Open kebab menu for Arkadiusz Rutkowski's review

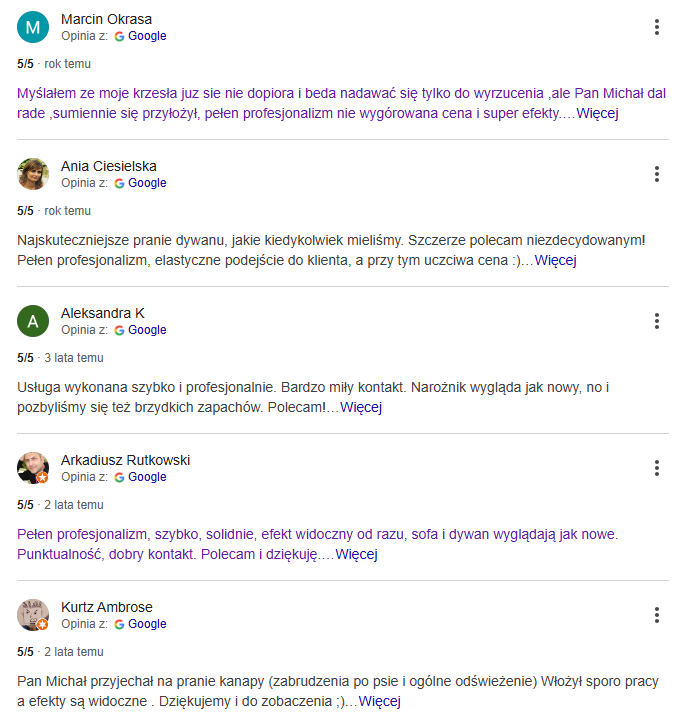[x=656, y=469]
